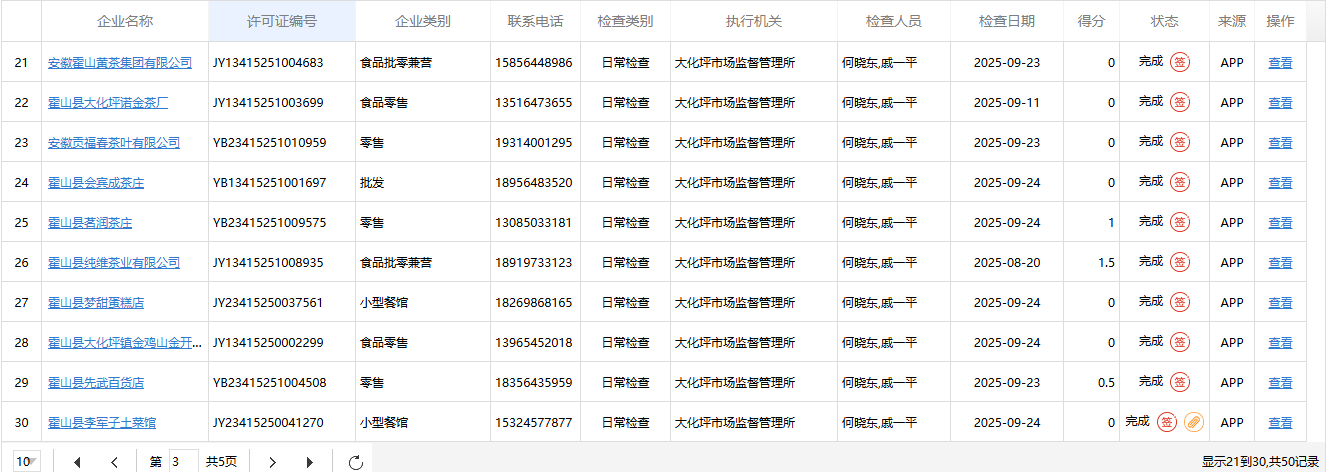This screenshot has width=1332, height=472.
Task: Select row number 27 cell
Action: pyautogui.click(x=21, y=302)
